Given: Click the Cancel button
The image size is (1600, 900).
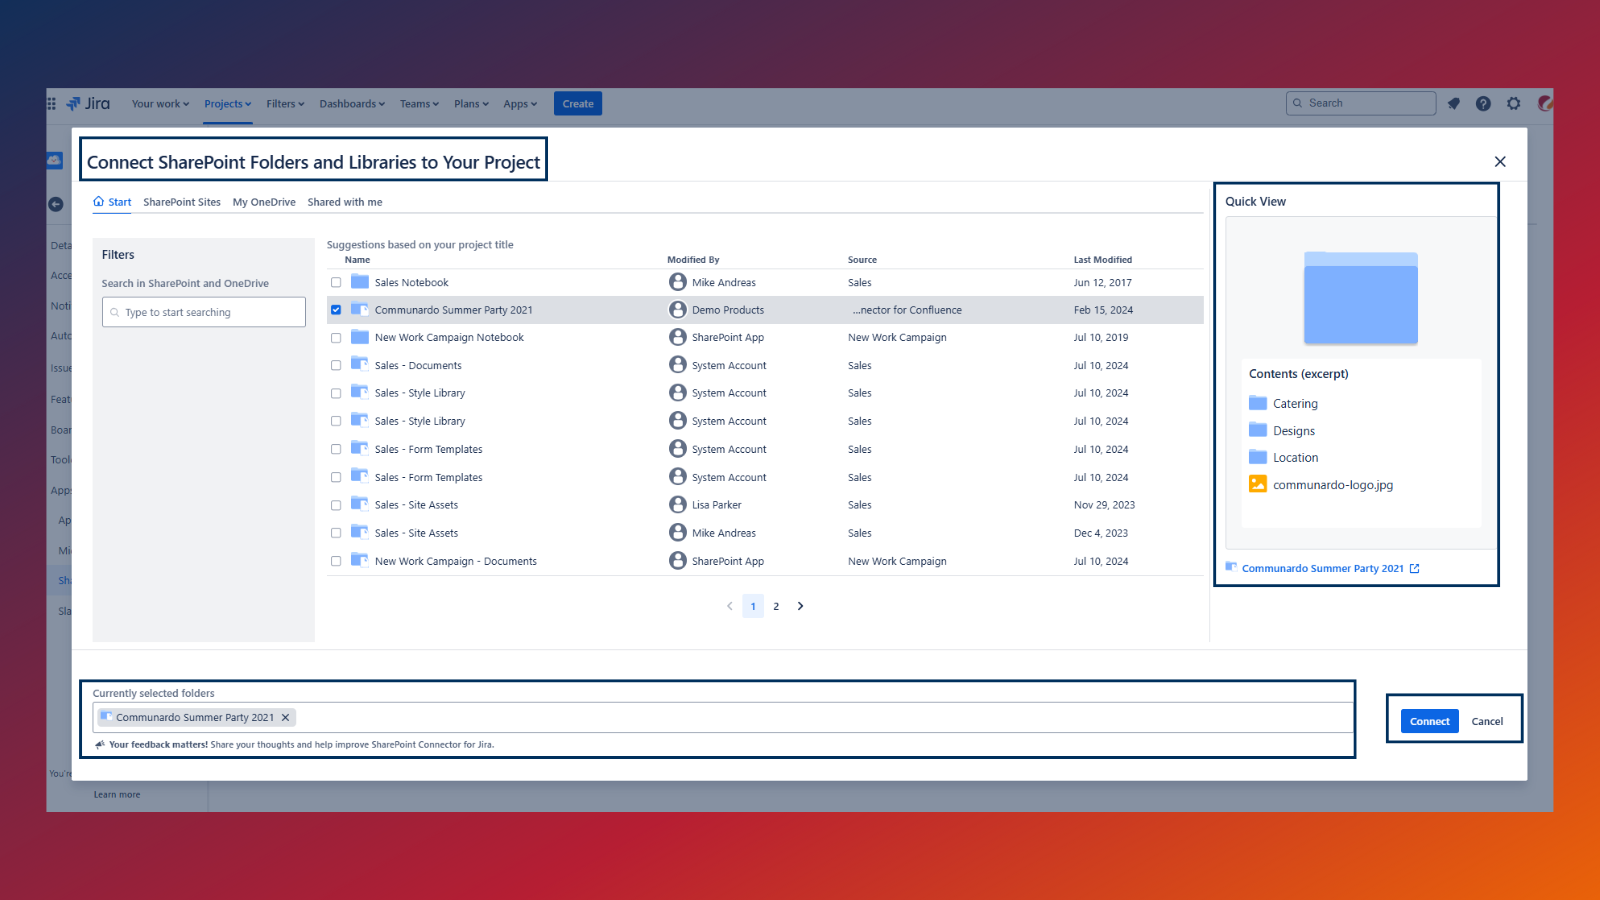Looking at the screenshot, I should [x=1487, y=721].
